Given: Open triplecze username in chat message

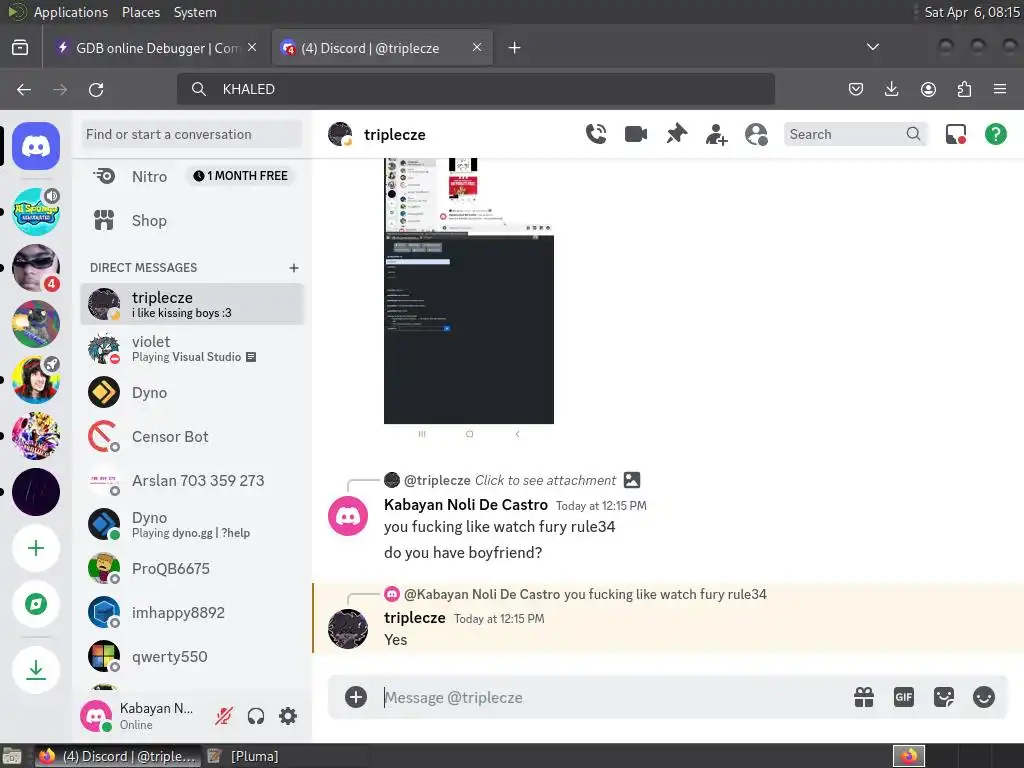Looking at the screenshot, I should coord(415,618).
